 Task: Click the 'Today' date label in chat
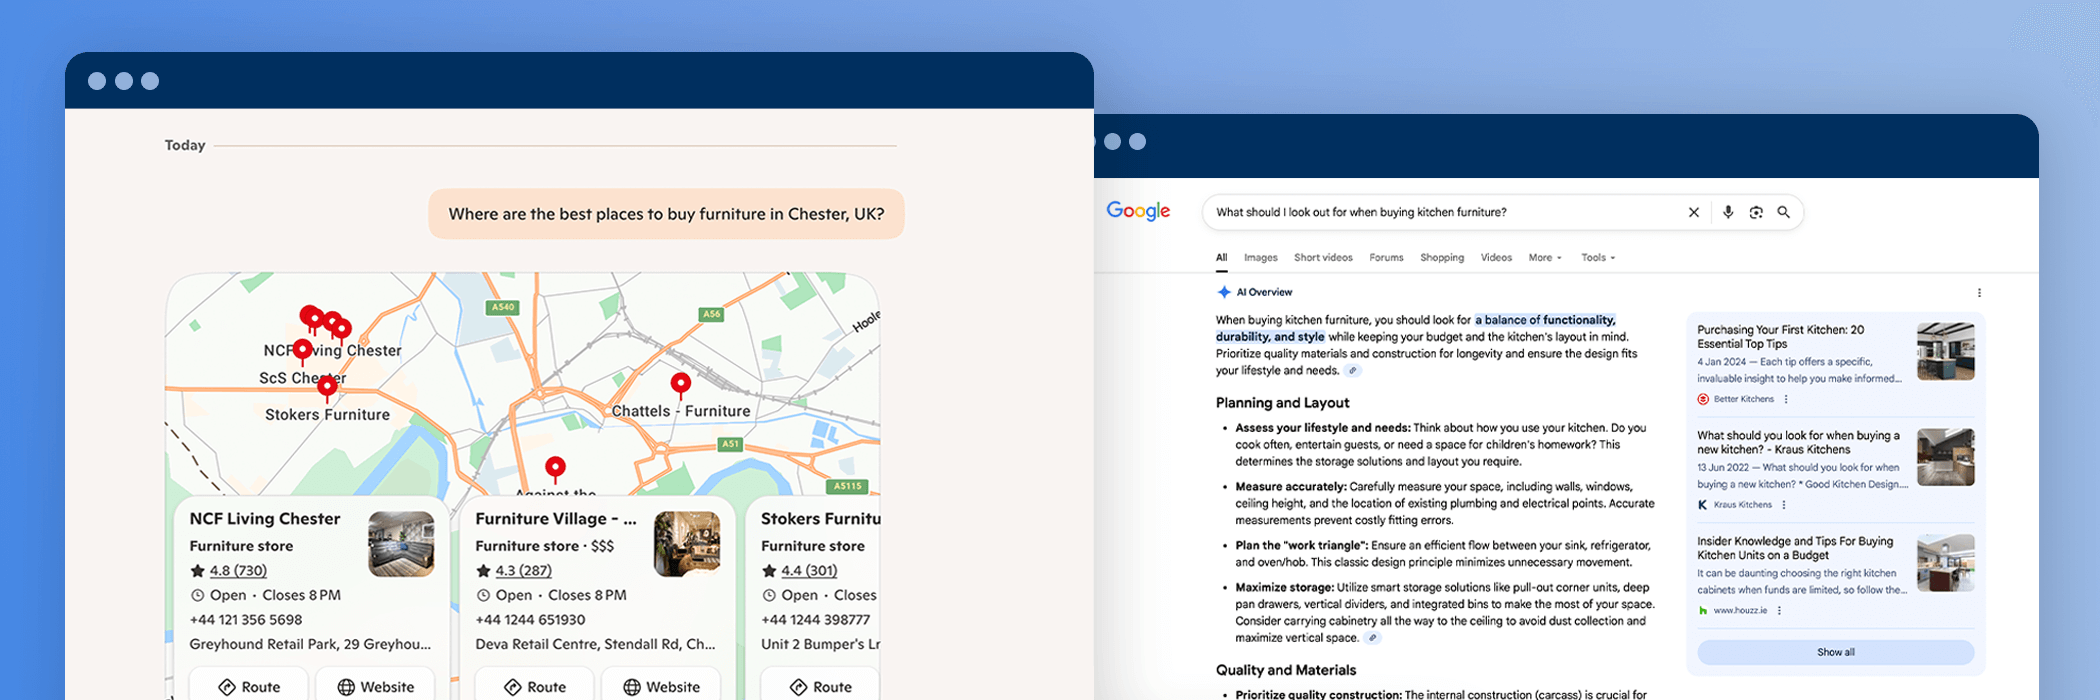185,145
